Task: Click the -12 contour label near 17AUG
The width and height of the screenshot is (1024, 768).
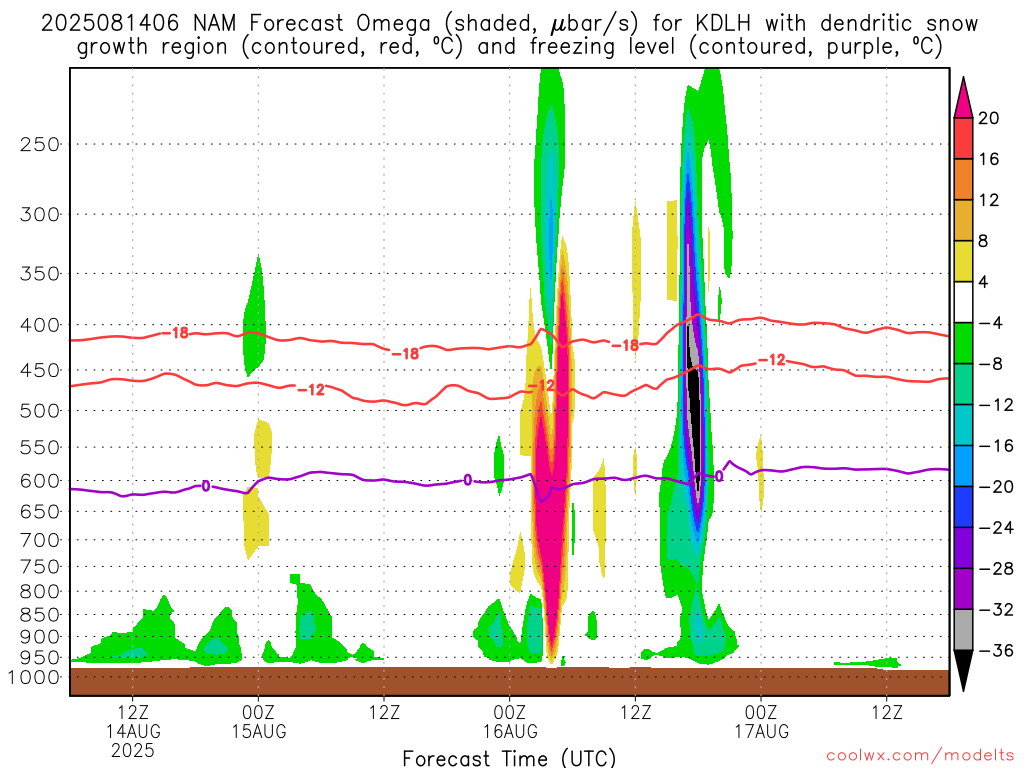Action: (772, 360)
